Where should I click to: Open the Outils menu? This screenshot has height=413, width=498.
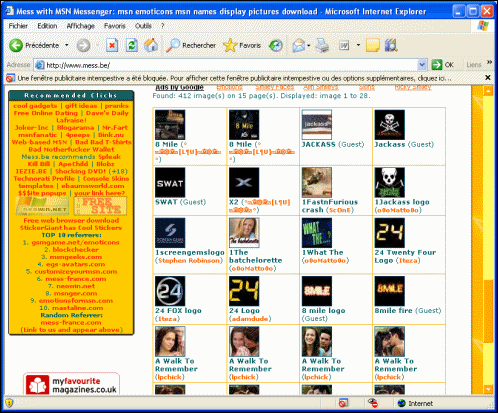pos(143,26)
